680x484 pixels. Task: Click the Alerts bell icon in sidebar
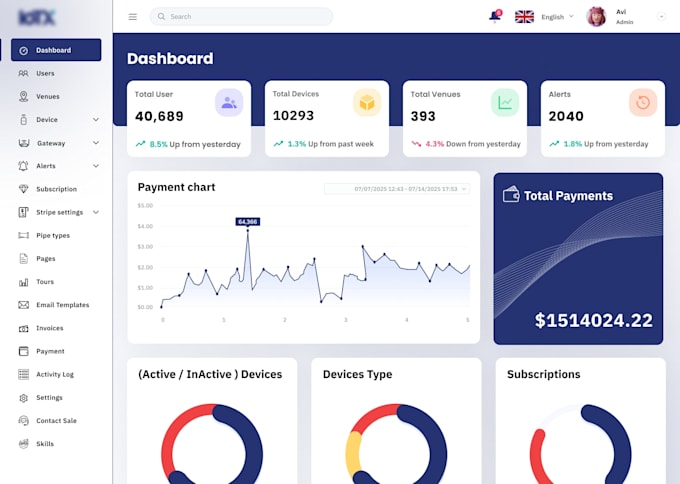pos(23,166)
